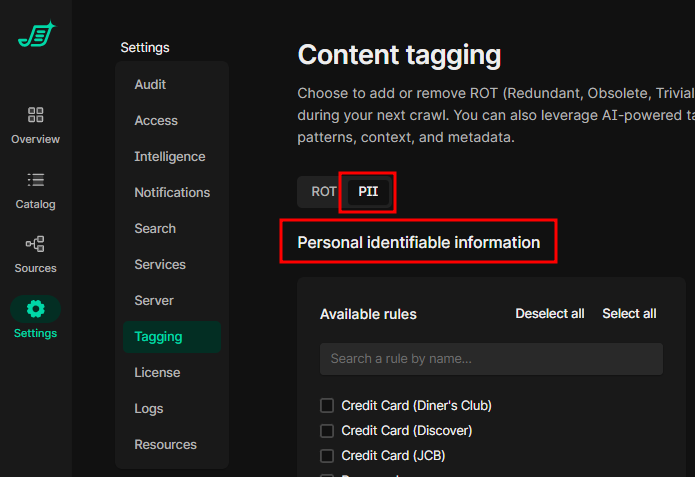Enable the Credit Card (Discover) checkbox
This screenshot has height=477, width=695.
(327, 431)
